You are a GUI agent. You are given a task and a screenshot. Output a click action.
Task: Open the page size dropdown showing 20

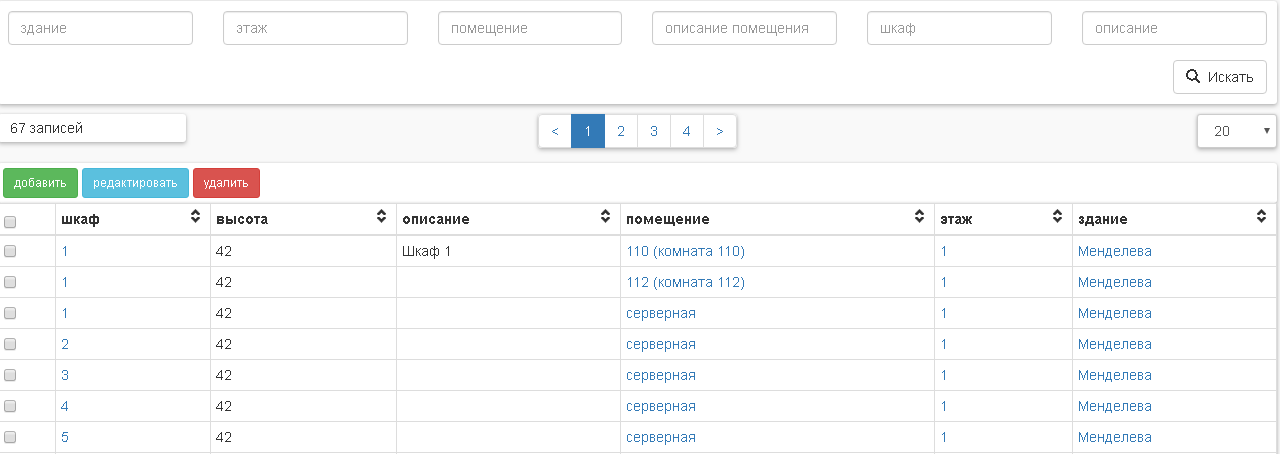[1236, 131]
